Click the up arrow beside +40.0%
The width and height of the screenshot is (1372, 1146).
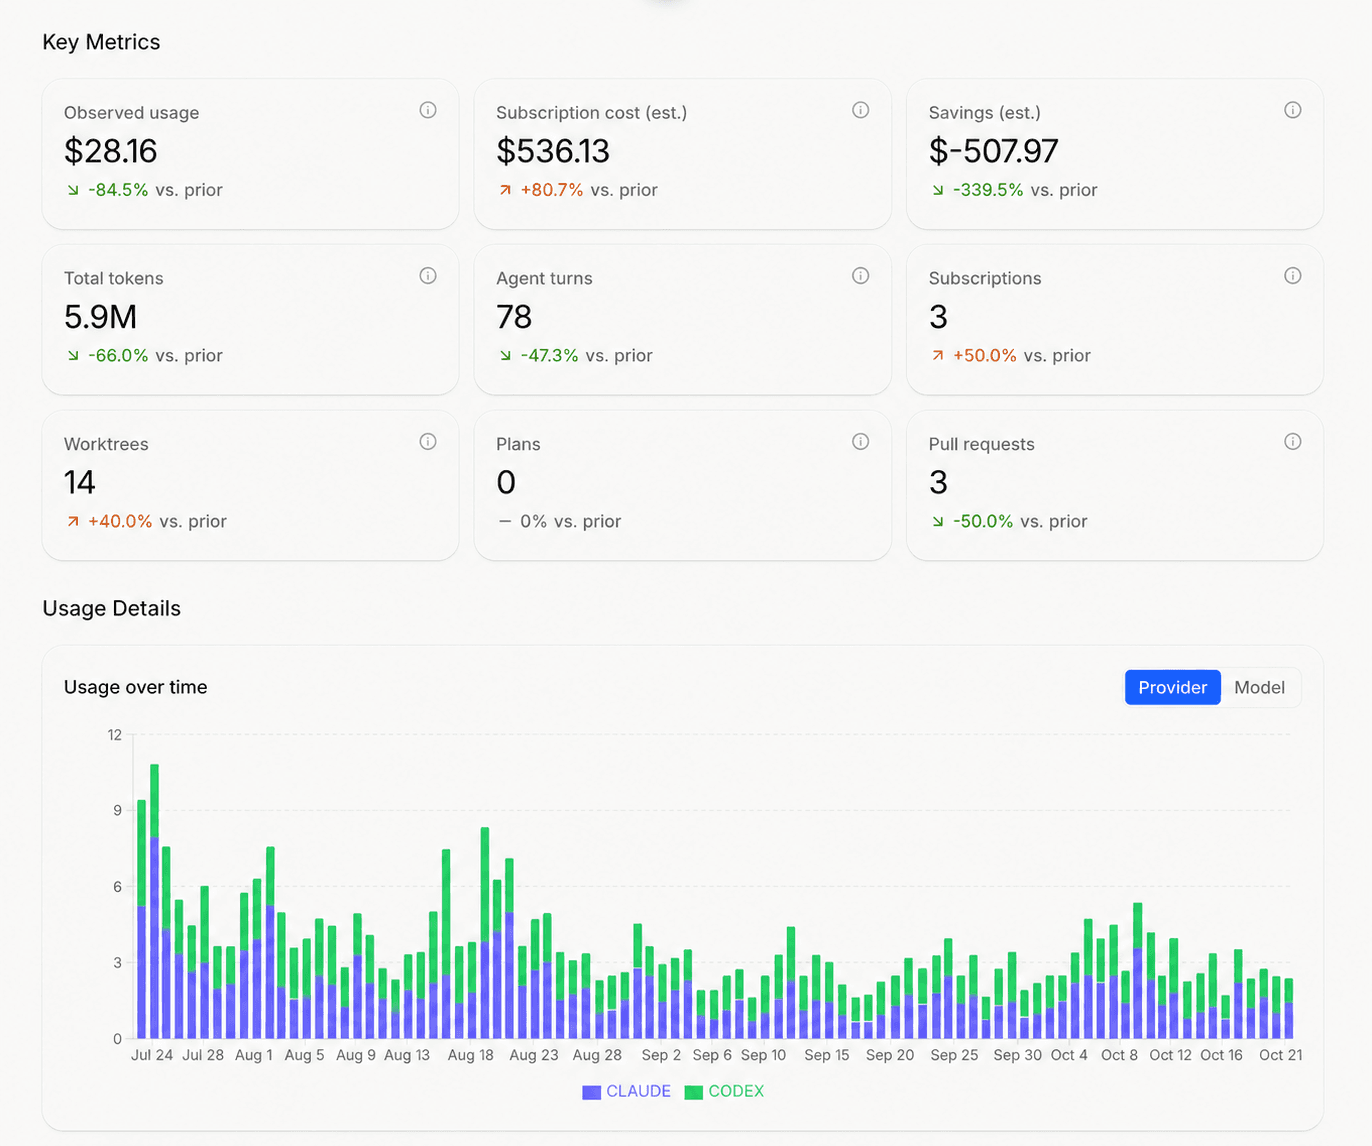pos(73,522)
